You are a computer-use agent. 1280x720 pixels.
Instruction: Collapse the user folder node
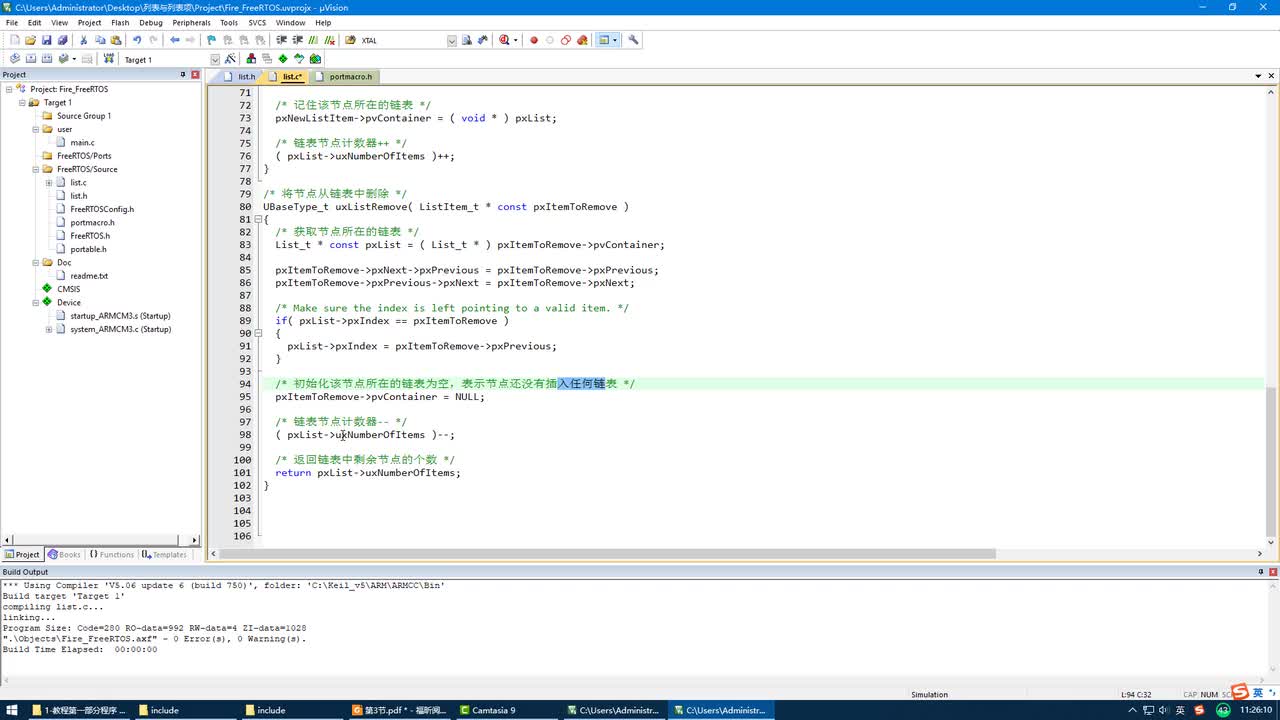click(x=35, y=129)
